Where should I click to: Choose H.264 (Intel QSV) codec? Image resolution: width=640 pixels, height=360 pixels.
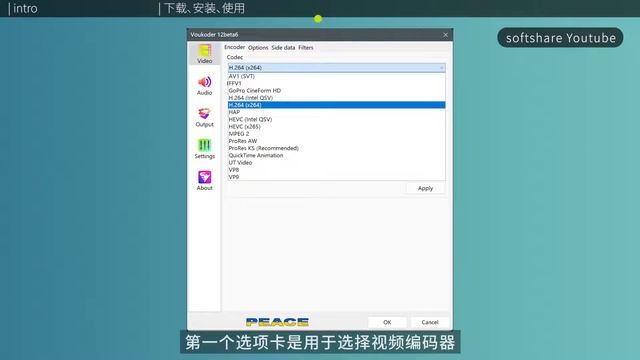[336, 98]
